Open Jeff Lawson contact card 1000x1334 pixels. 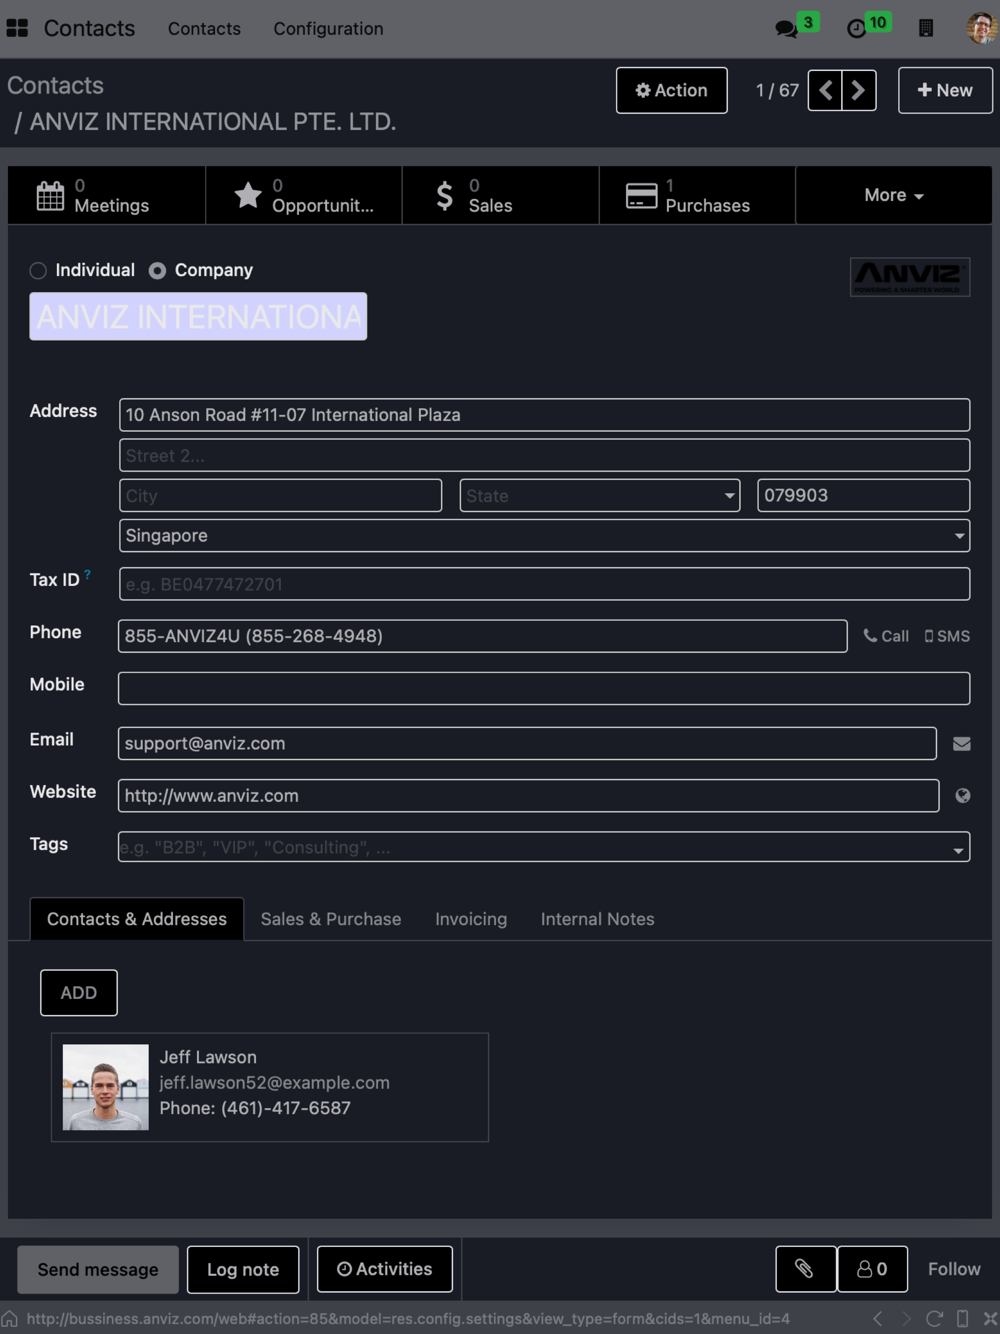(270, 1088)
